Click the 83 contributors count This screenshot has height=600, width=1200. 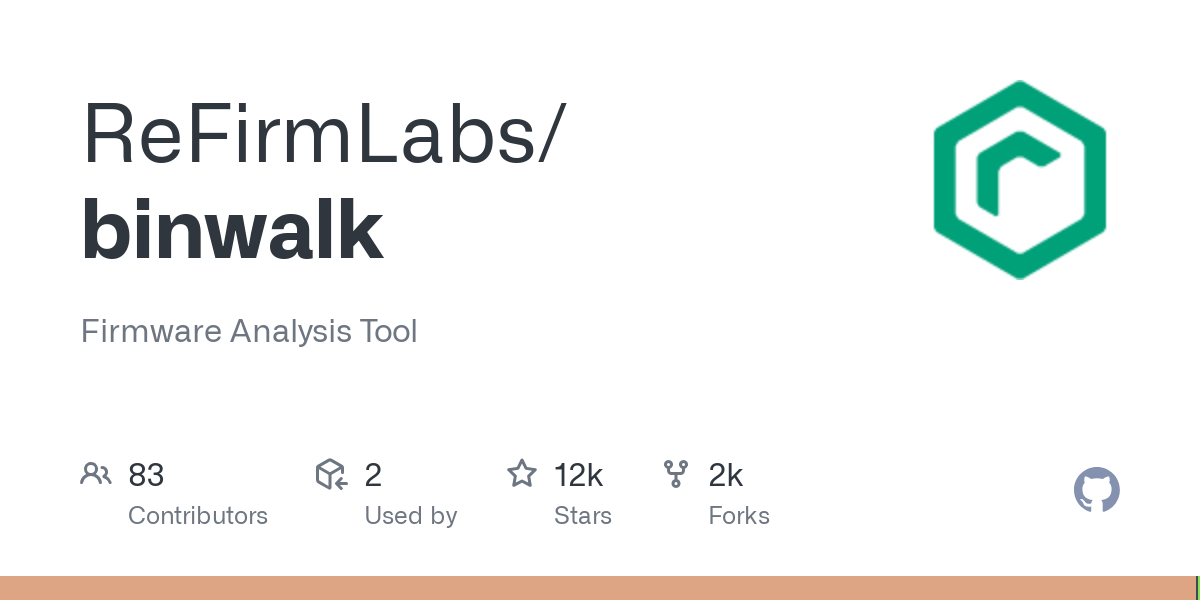(146, 475)
